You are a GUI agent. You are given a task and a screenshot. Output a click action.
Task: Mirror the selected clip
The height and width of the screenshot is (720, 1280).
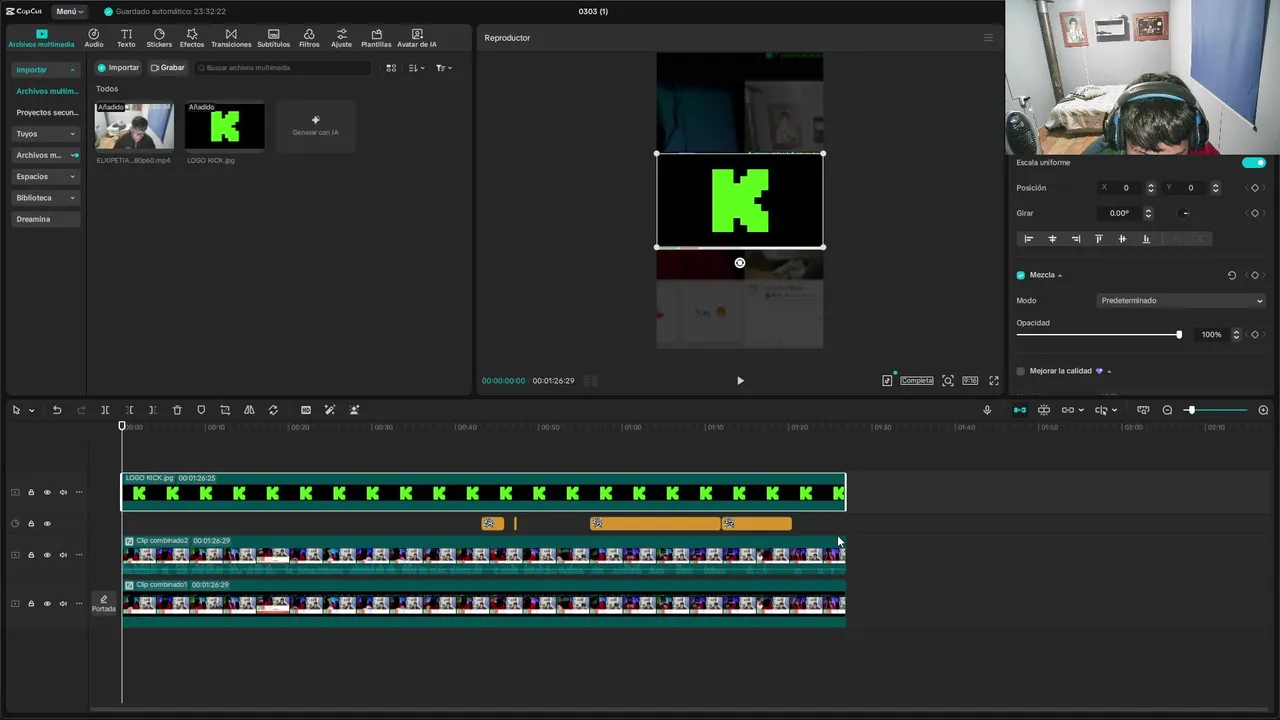[x=249, y=410]
